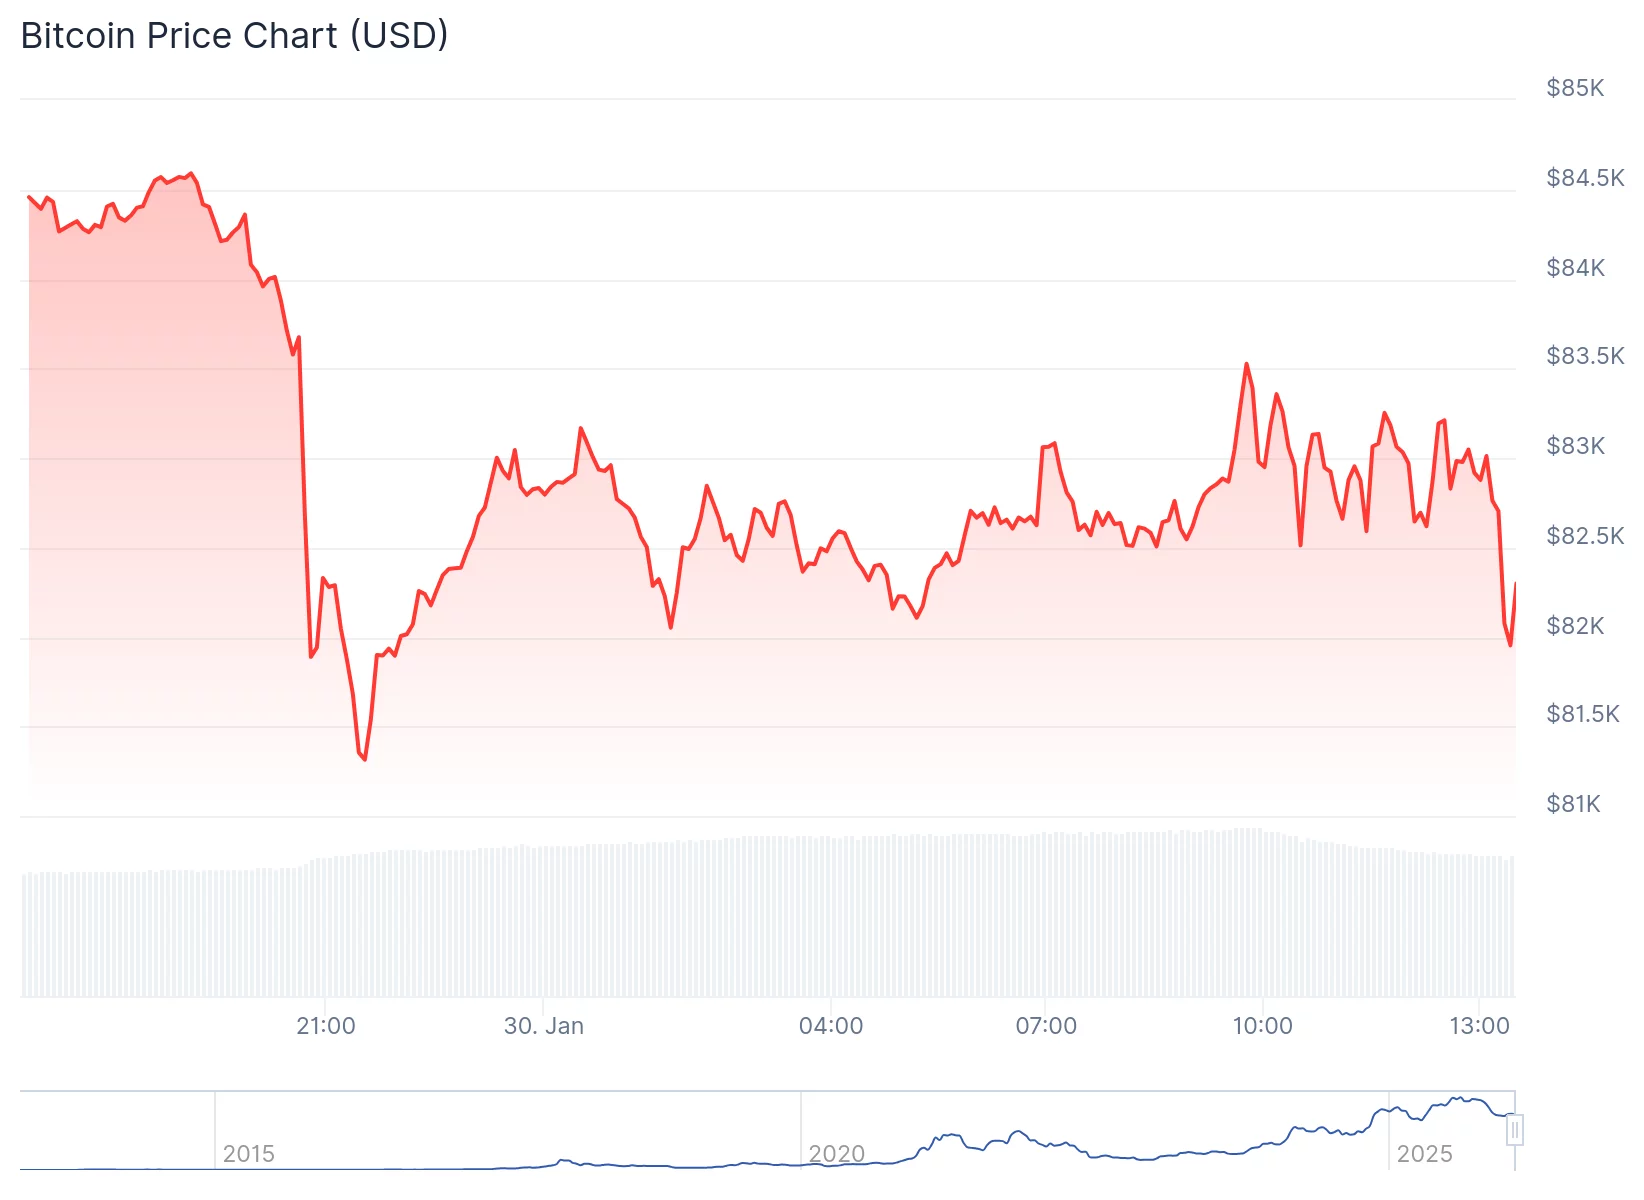
Task: Select the $84K price axis label
Action: pos(1575,268)
